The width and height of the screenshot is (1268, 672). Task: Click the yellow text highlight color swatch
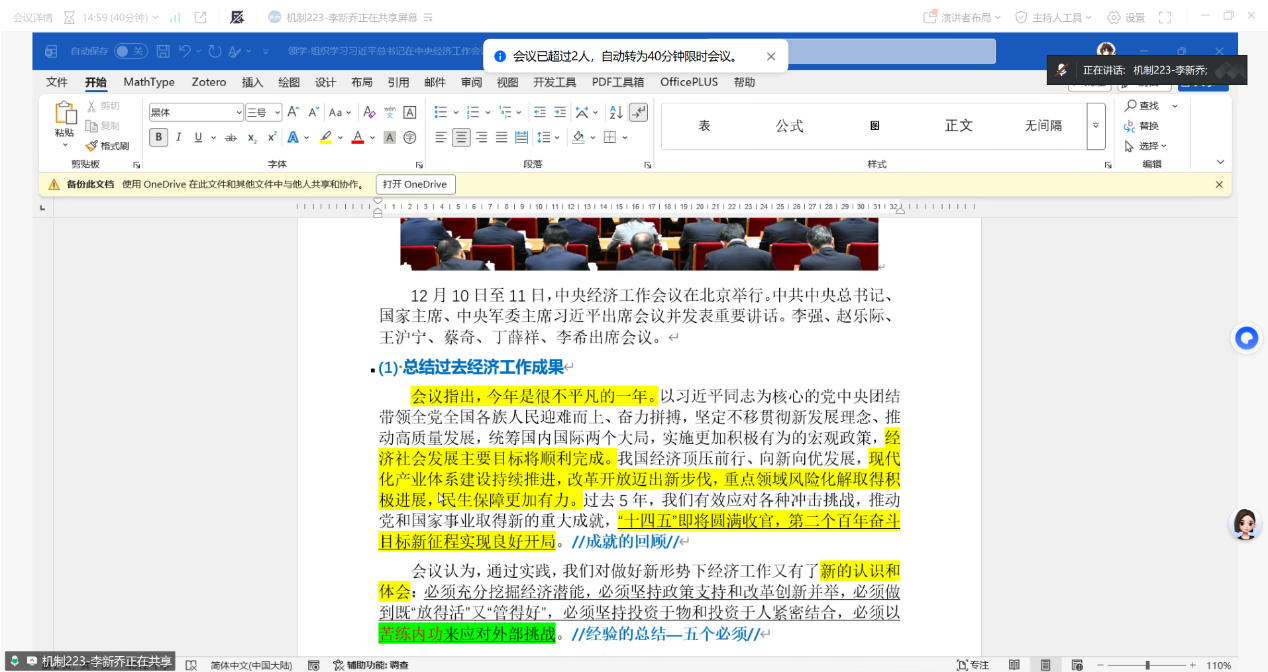(325, 138)
